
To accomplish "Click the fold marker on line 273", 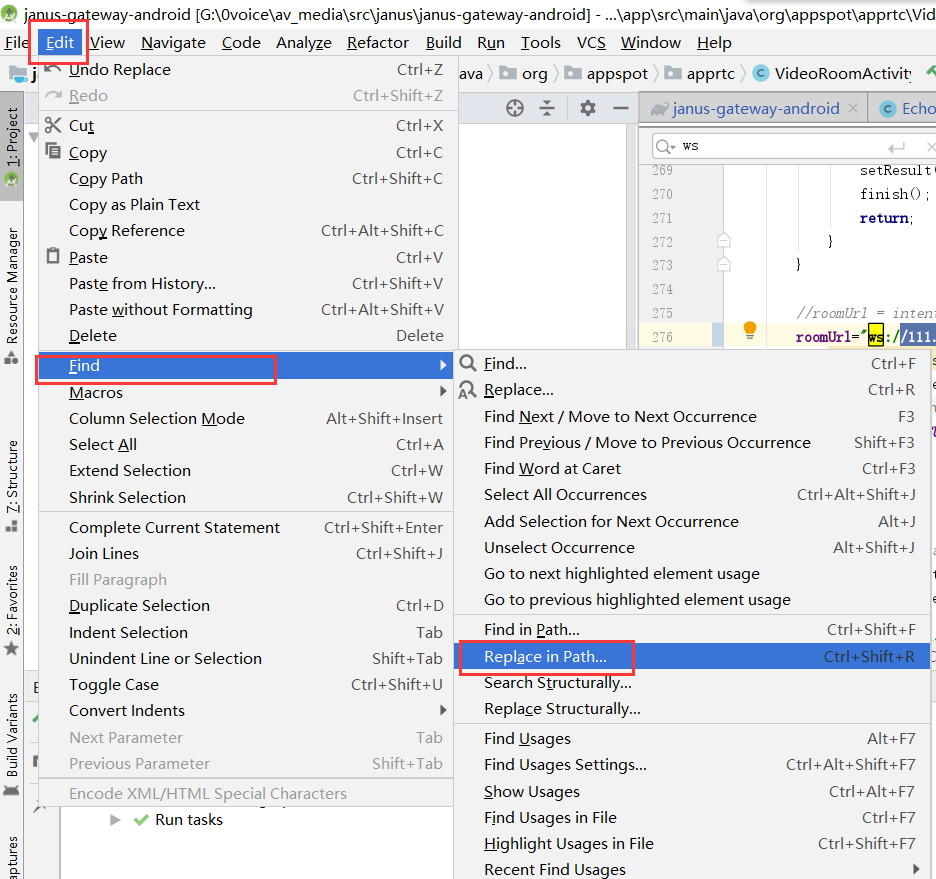I will (x=723, y=264).
